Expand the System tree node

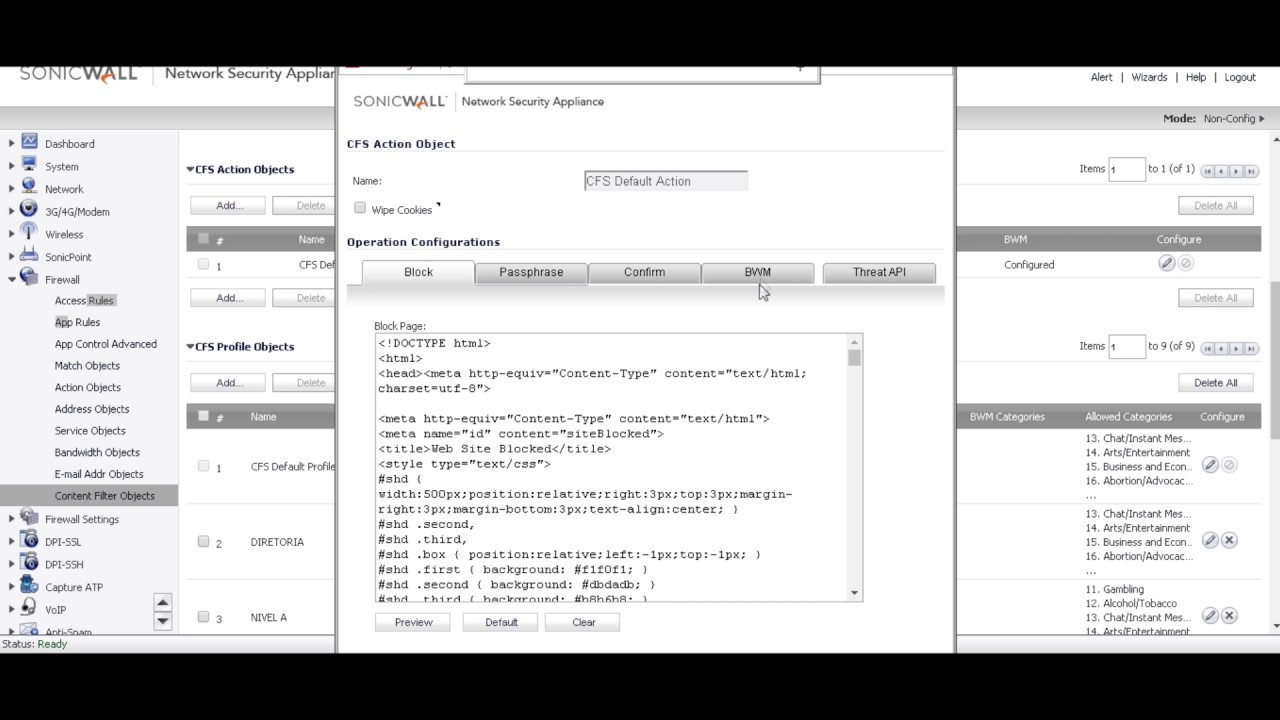[x=11, y=166]
